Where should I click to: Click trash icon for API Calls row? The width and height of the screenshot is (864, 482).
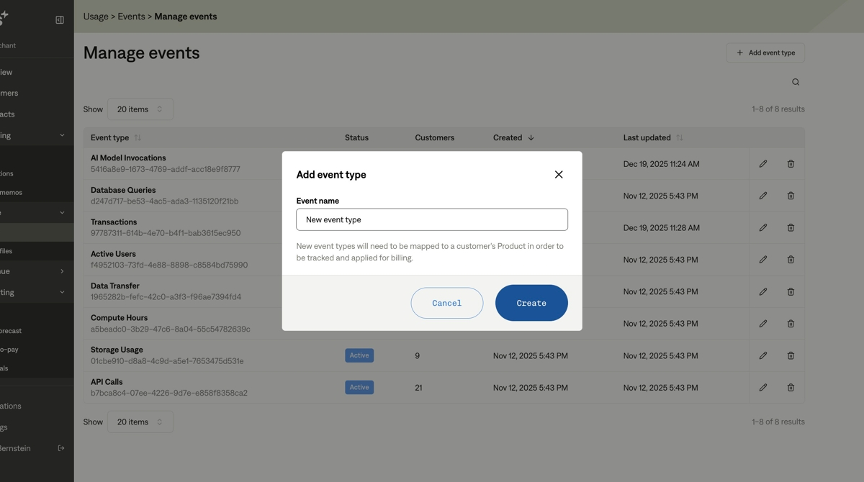790,387
